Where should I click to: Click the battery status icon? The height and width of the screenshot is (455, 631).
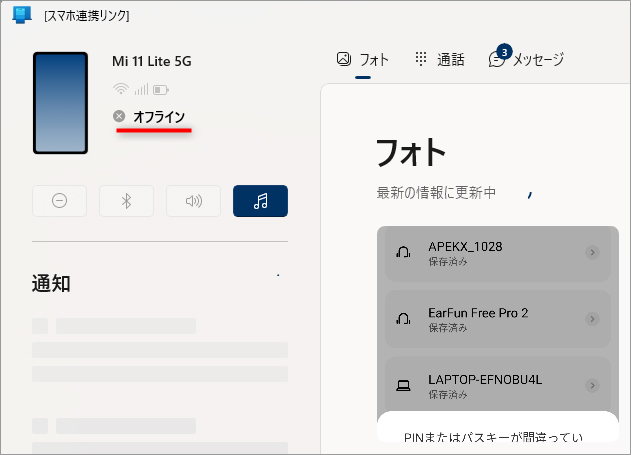pos(161,89)
